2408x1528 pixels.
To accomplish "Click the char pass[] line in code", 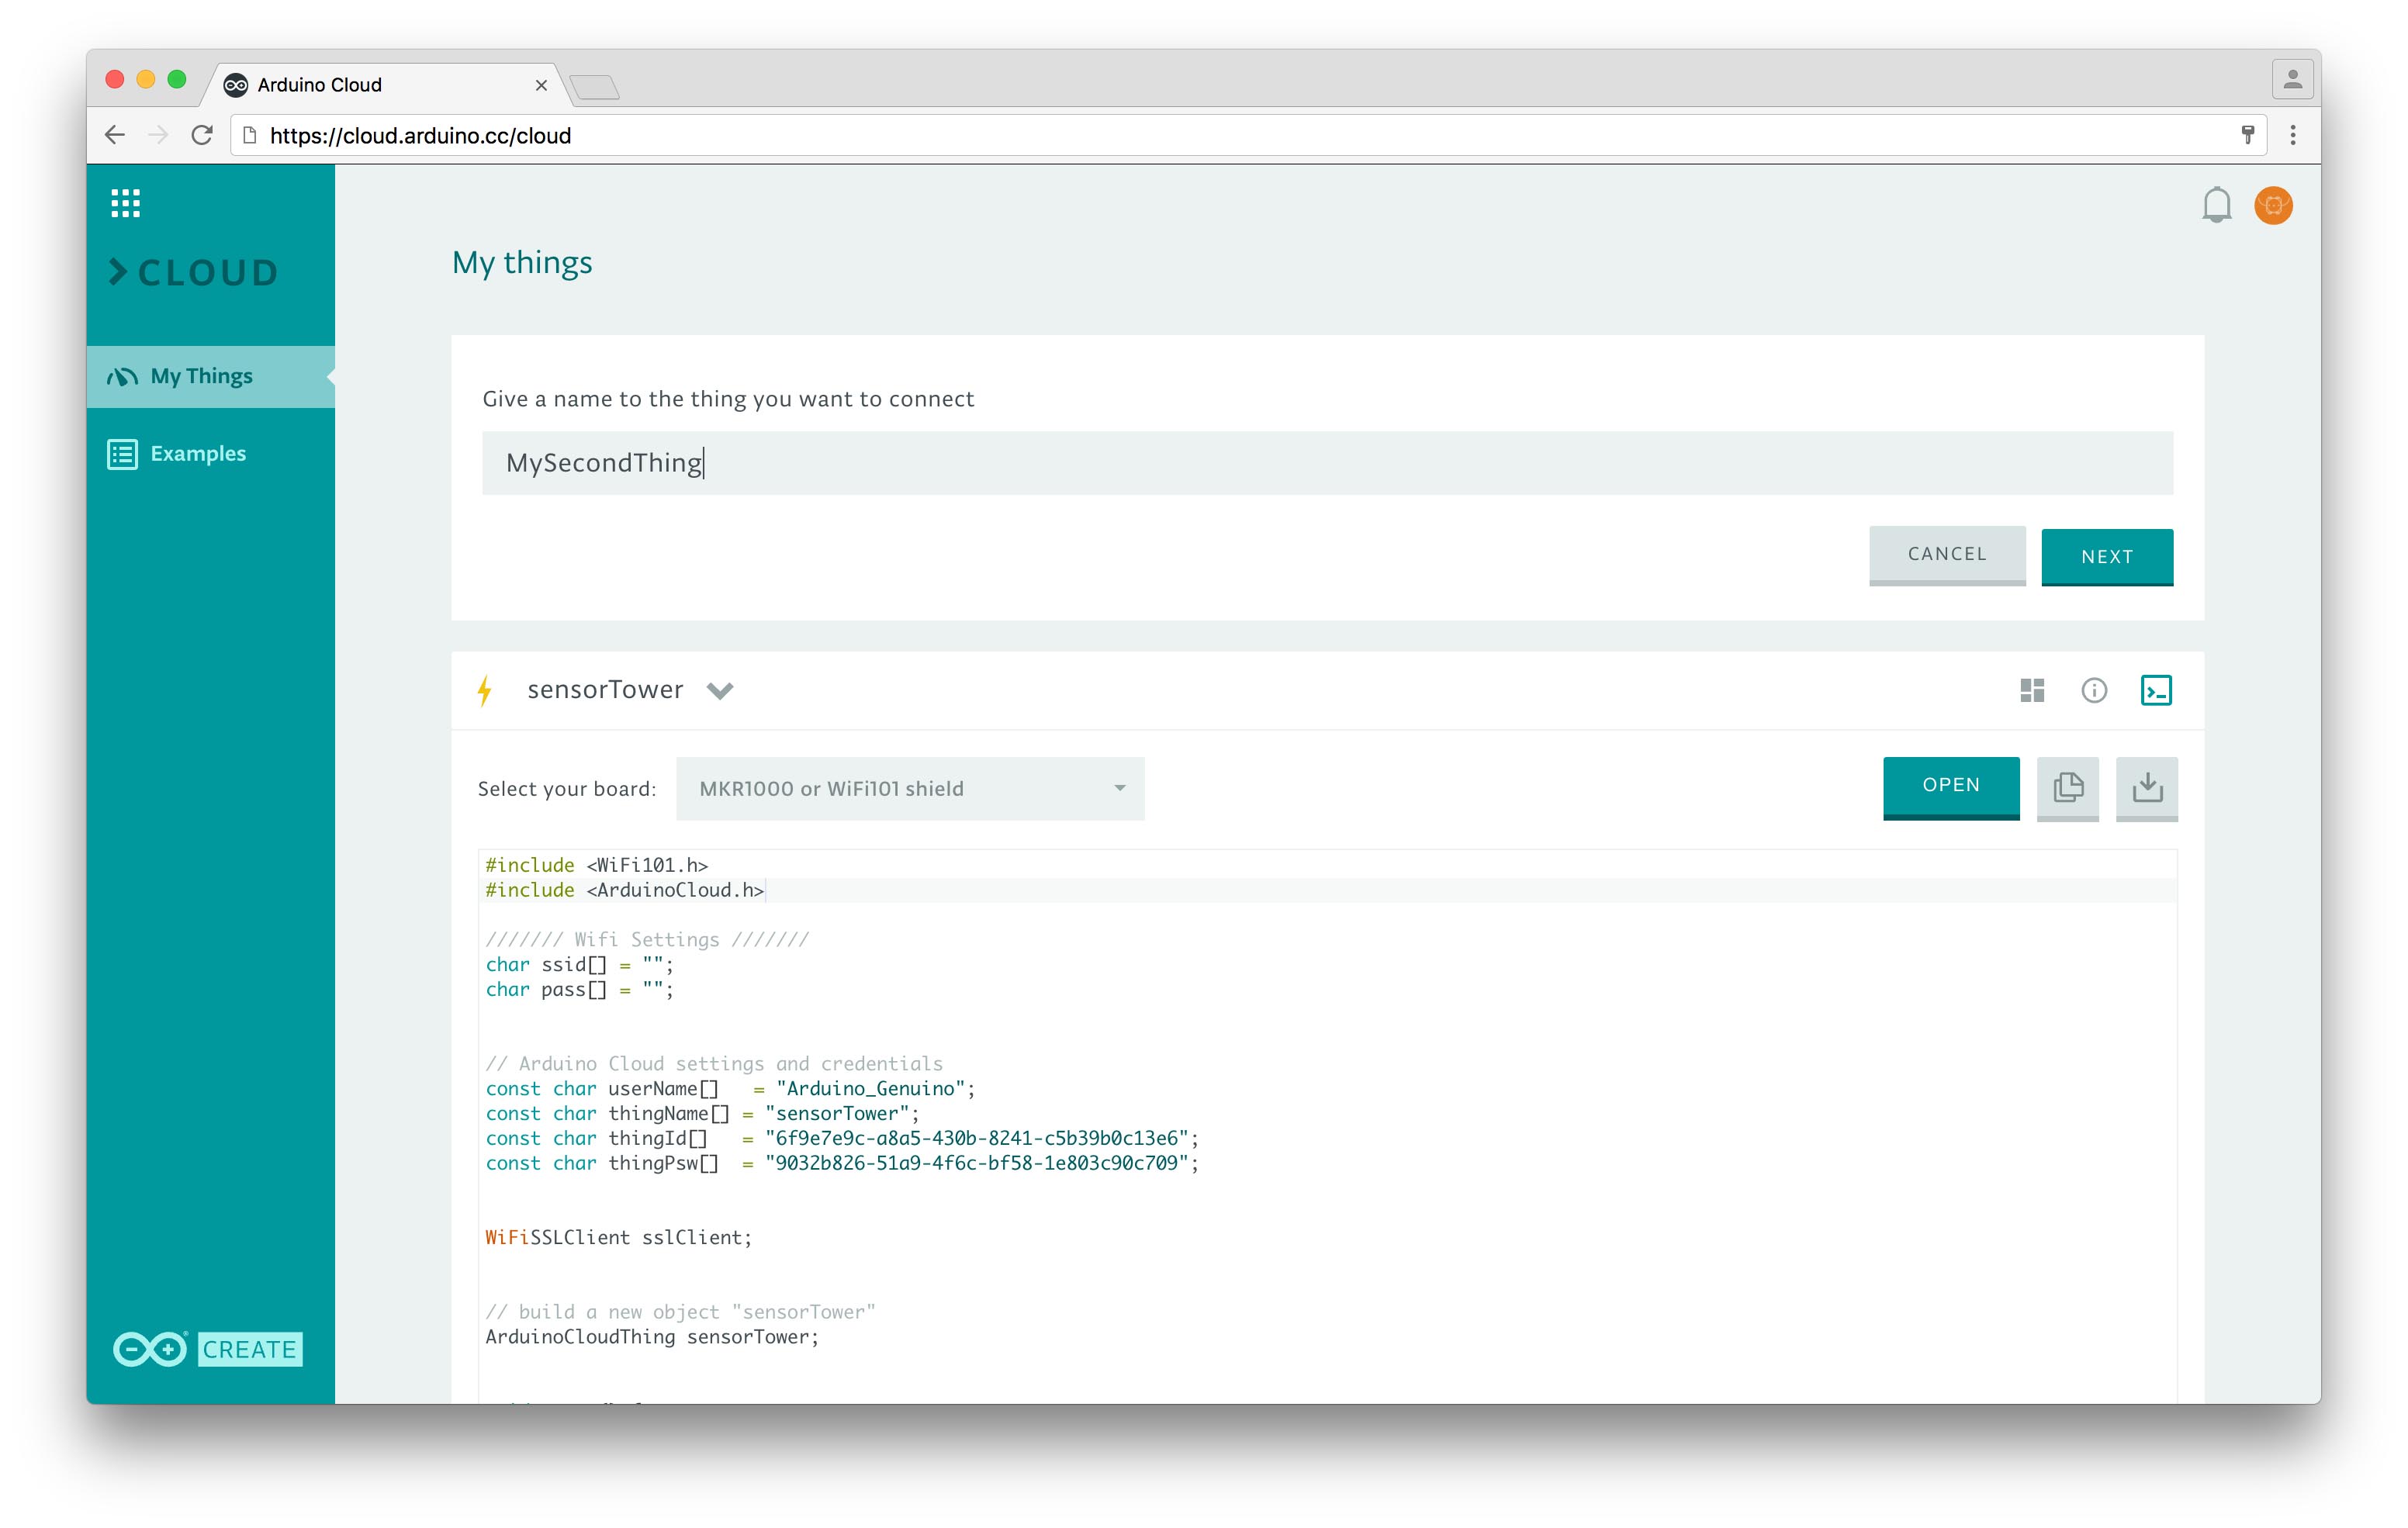I will coord(580,990).
